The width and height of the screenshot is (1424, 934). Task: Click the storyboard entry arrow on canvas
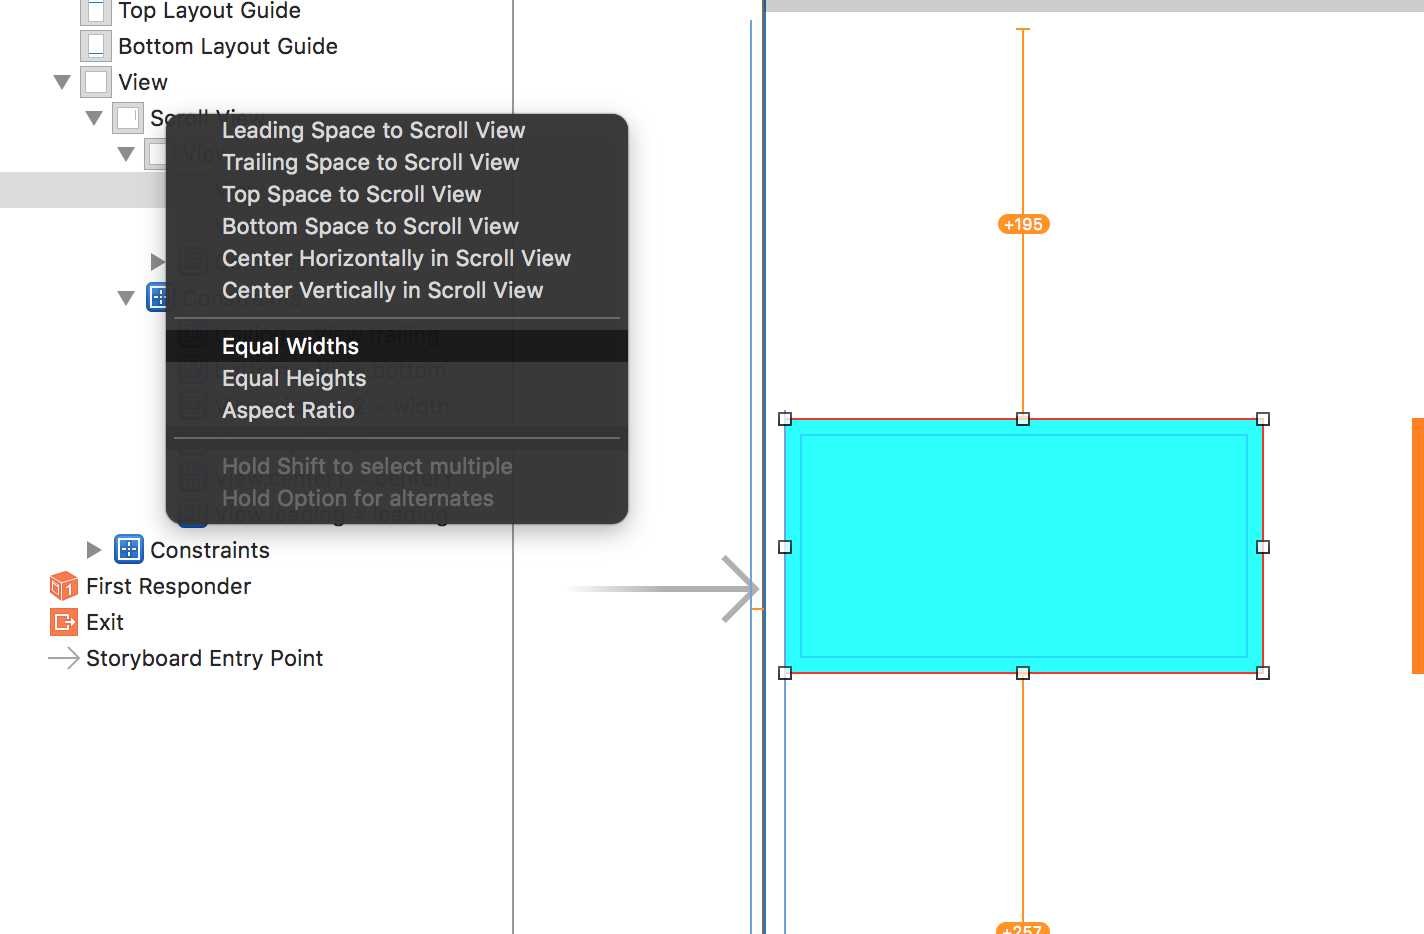664,589
